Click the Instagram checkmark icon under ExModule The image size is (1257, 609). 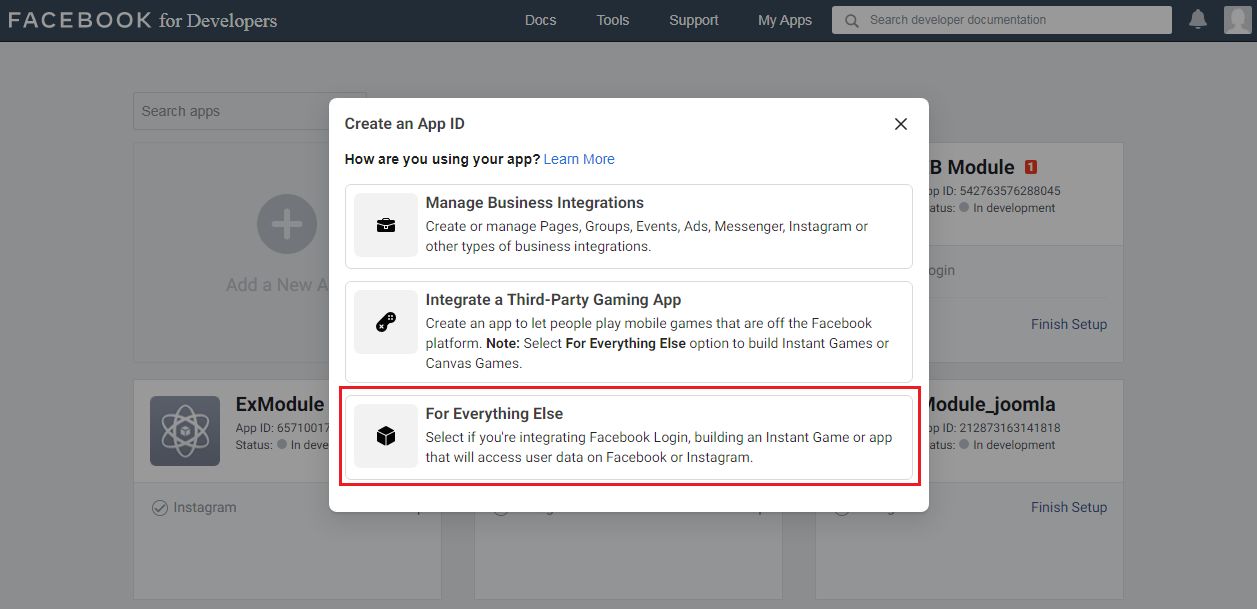(x=159, y=508)
